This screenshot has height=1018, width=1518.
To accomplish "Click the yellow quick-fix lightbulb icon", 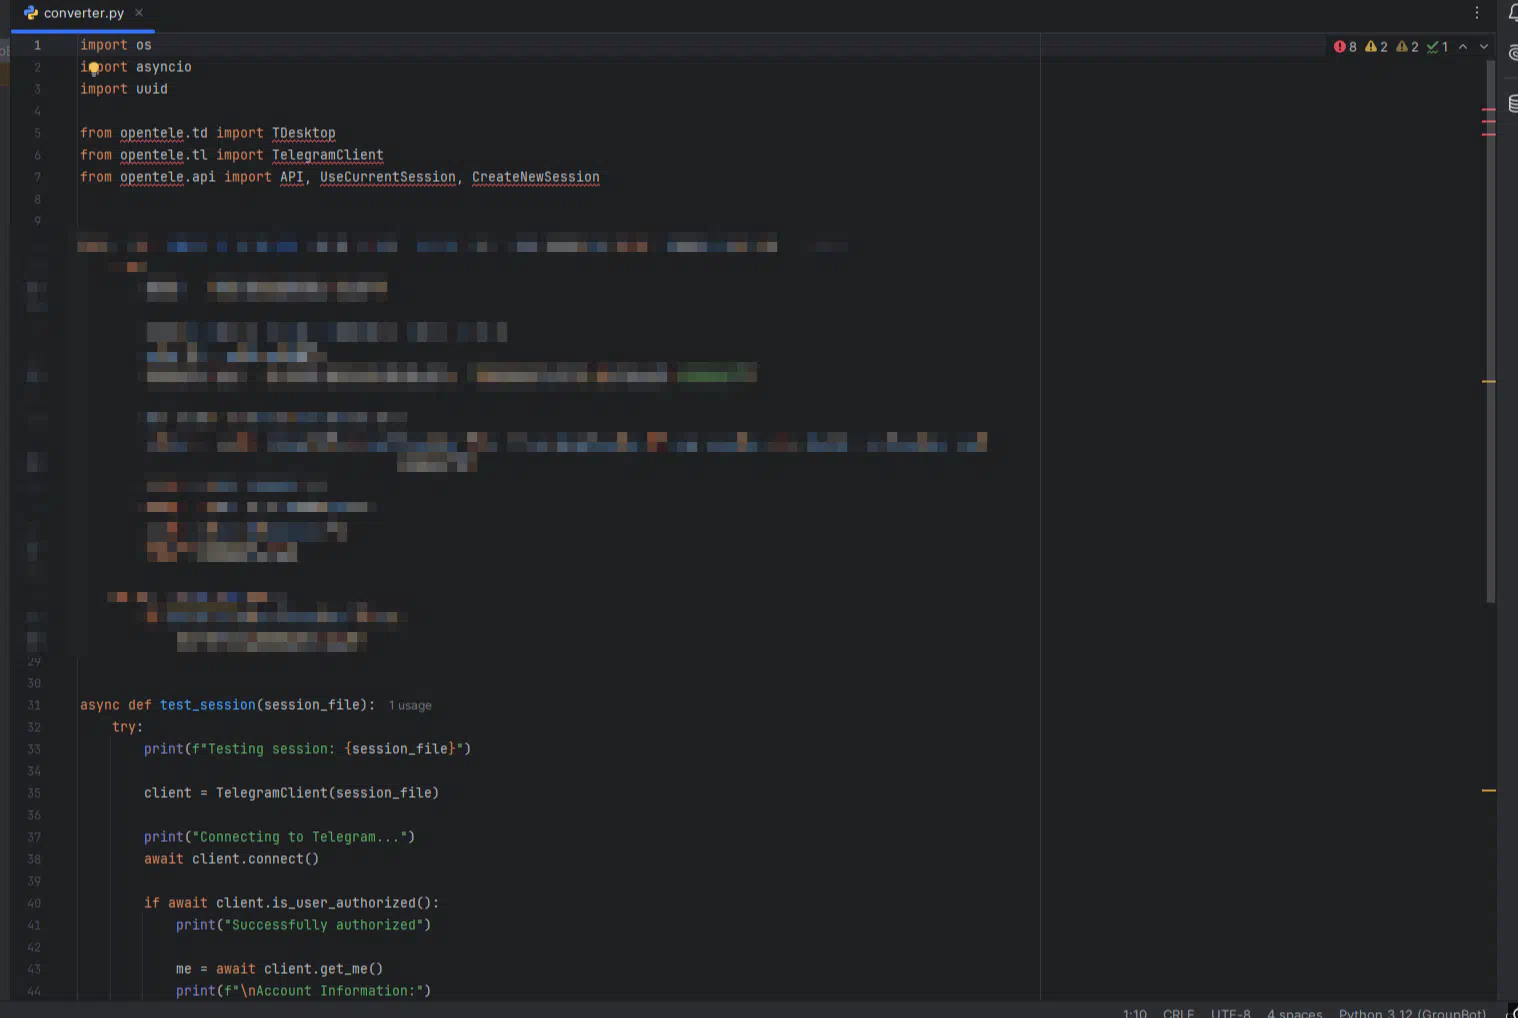I will point(94,68).
